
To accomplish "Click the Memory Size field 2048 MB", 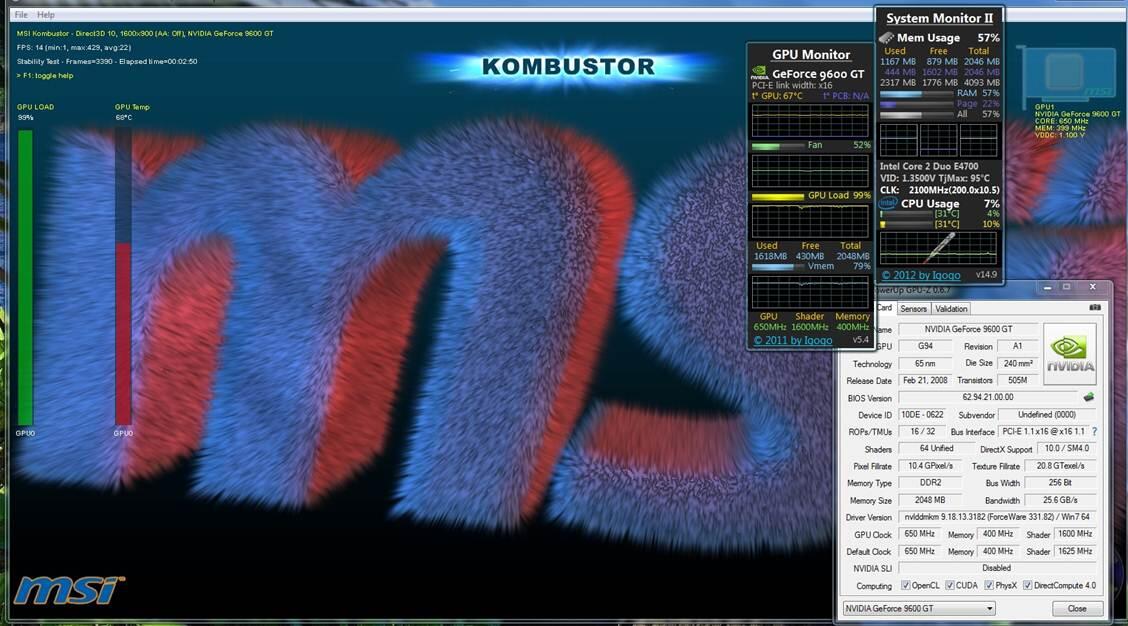I will [x=930, y=500].
